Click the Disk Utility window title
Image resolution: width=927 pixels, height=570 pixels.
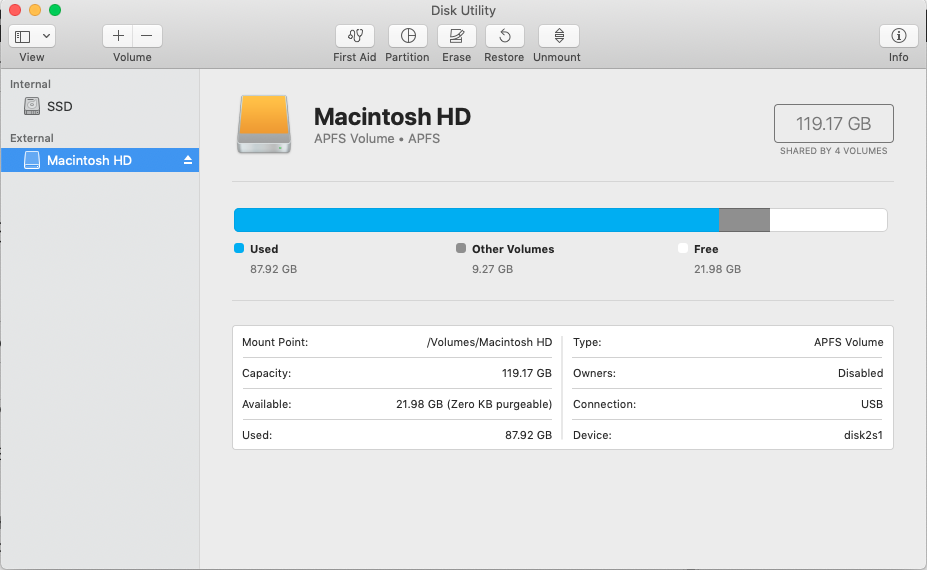pos(463,10)
